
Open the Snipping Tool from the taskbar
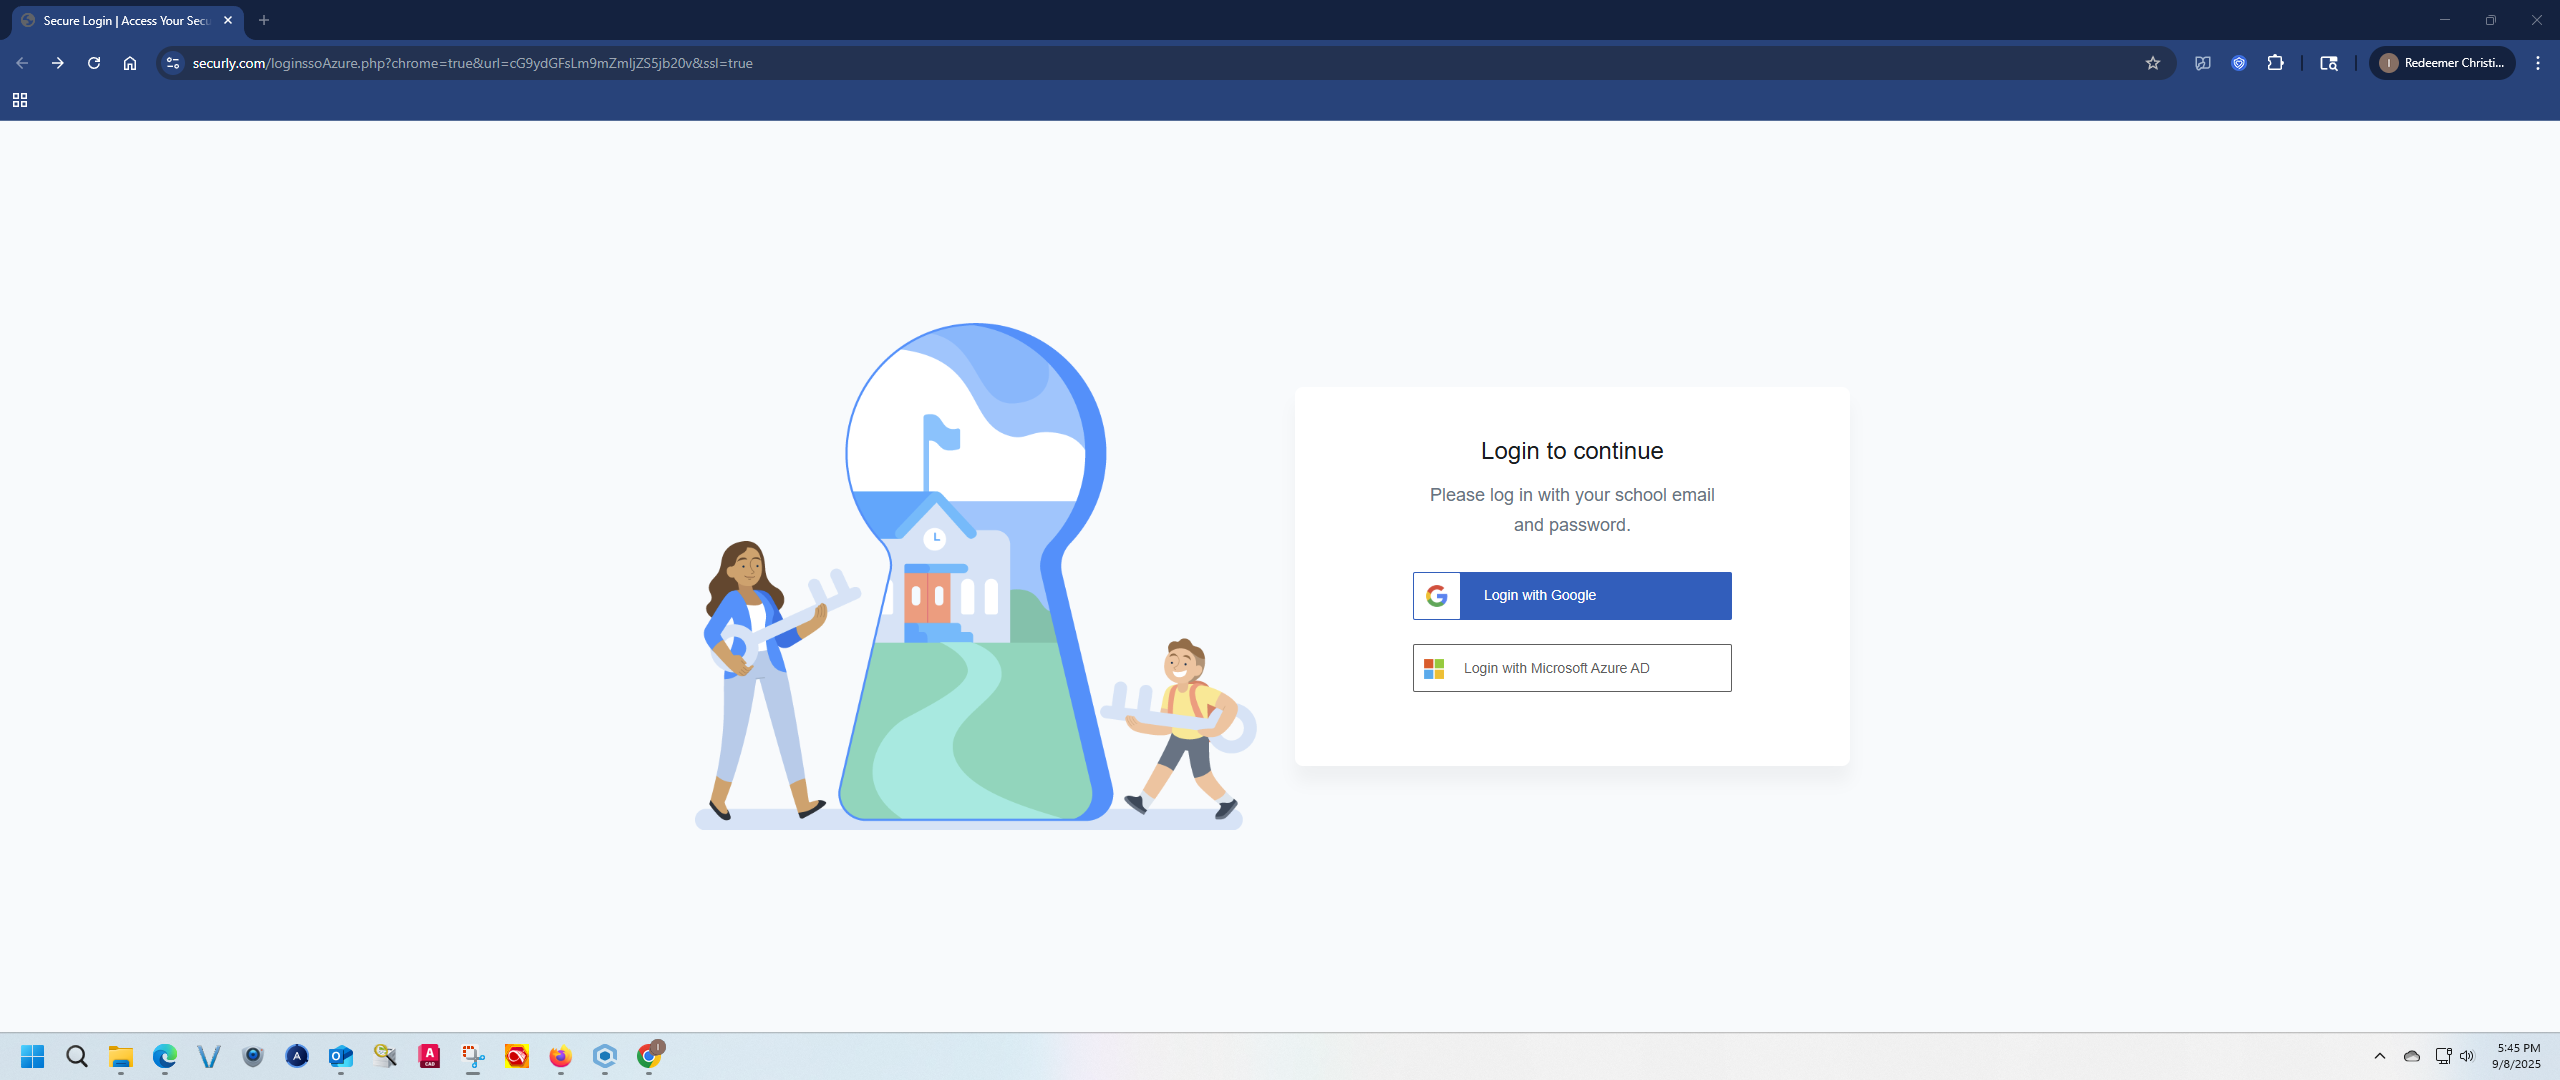click(x=473, y=1056)
